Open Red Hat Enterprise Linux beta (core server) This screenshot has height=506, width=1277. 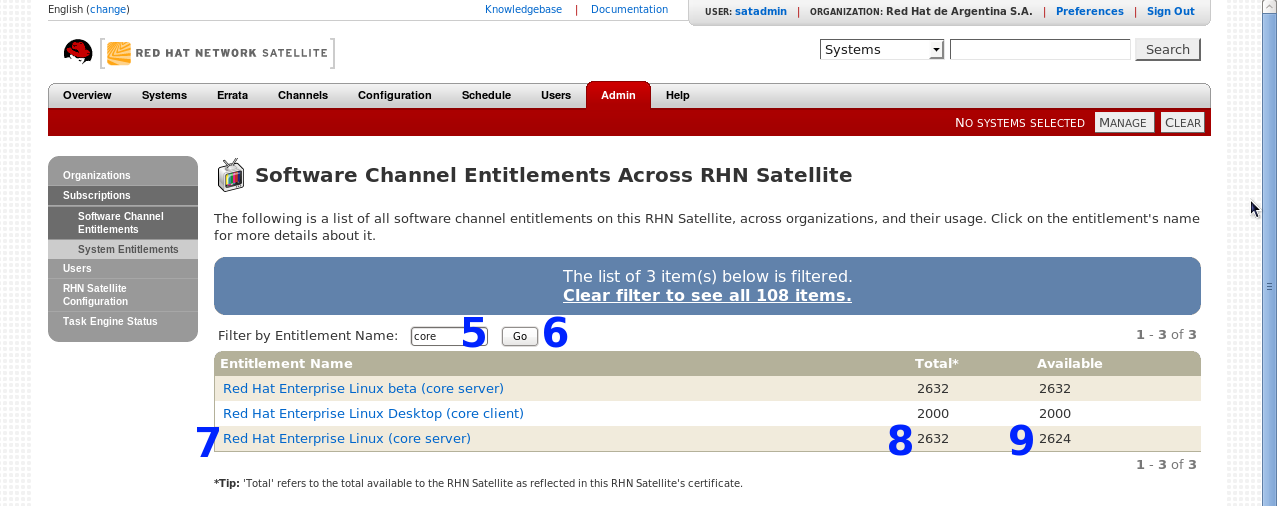363,389
